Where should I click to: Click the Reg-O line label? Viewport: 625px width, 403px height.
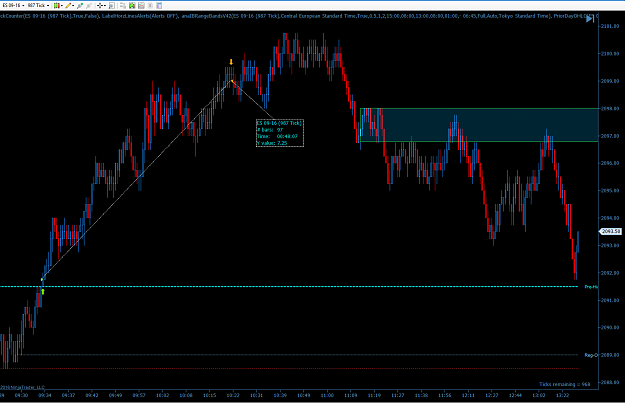tap(591, 355)
